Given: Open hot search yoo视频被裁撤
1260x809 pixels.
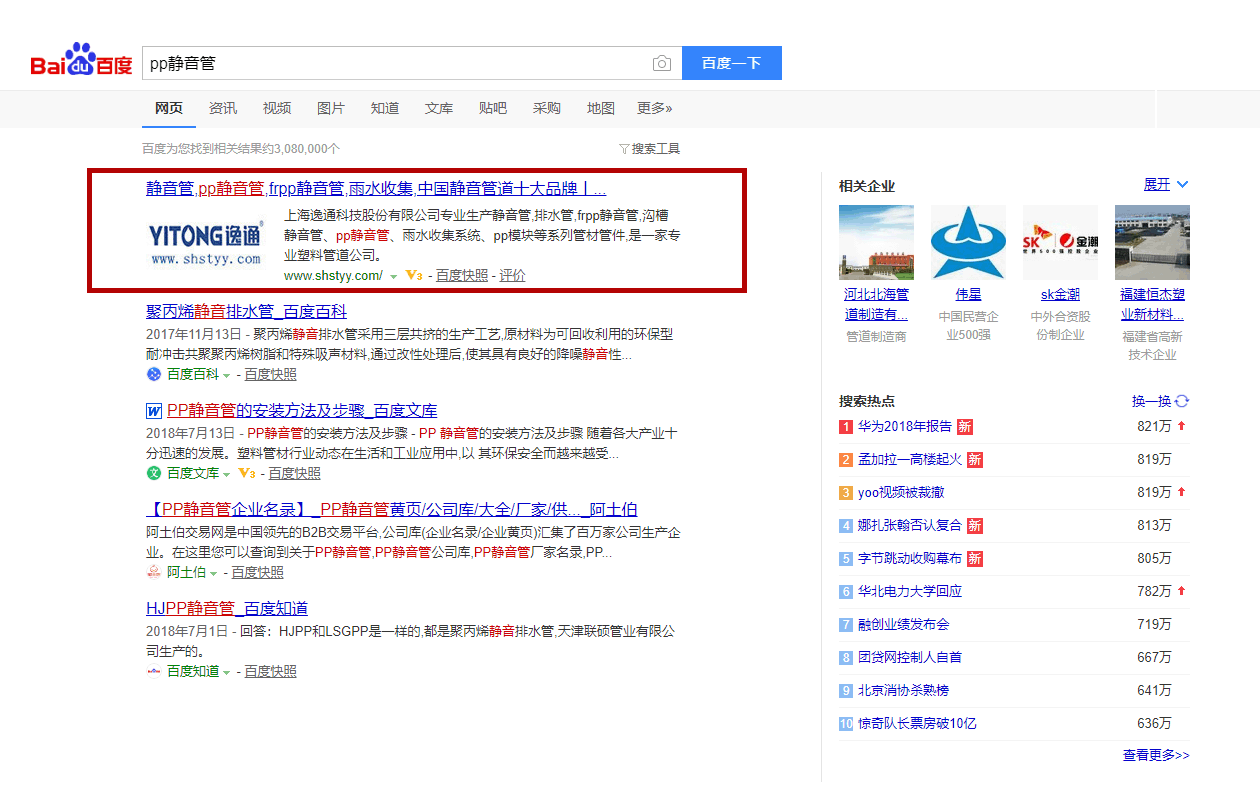Looking at the screenshot, I should [901, 493].
